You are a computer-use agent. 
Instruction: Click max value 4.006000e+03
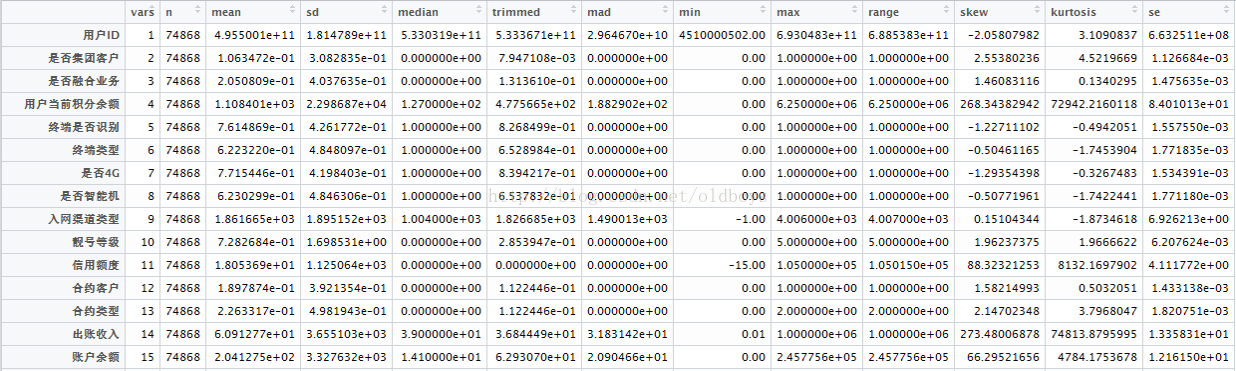tap(816, 218)
